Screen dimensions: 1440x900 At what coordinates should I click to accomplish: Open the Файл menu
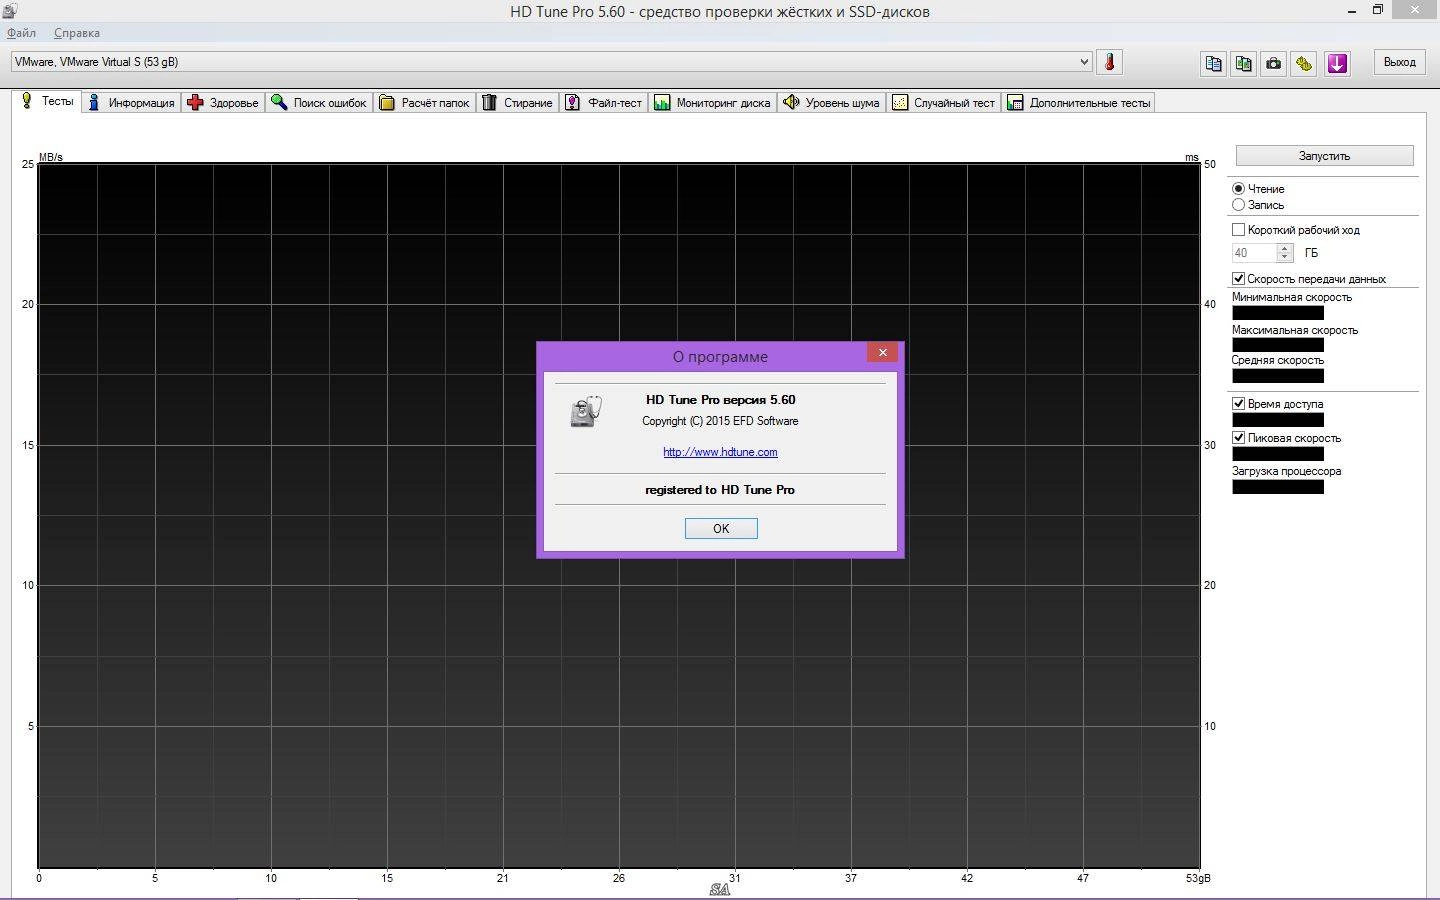[21, 33]
